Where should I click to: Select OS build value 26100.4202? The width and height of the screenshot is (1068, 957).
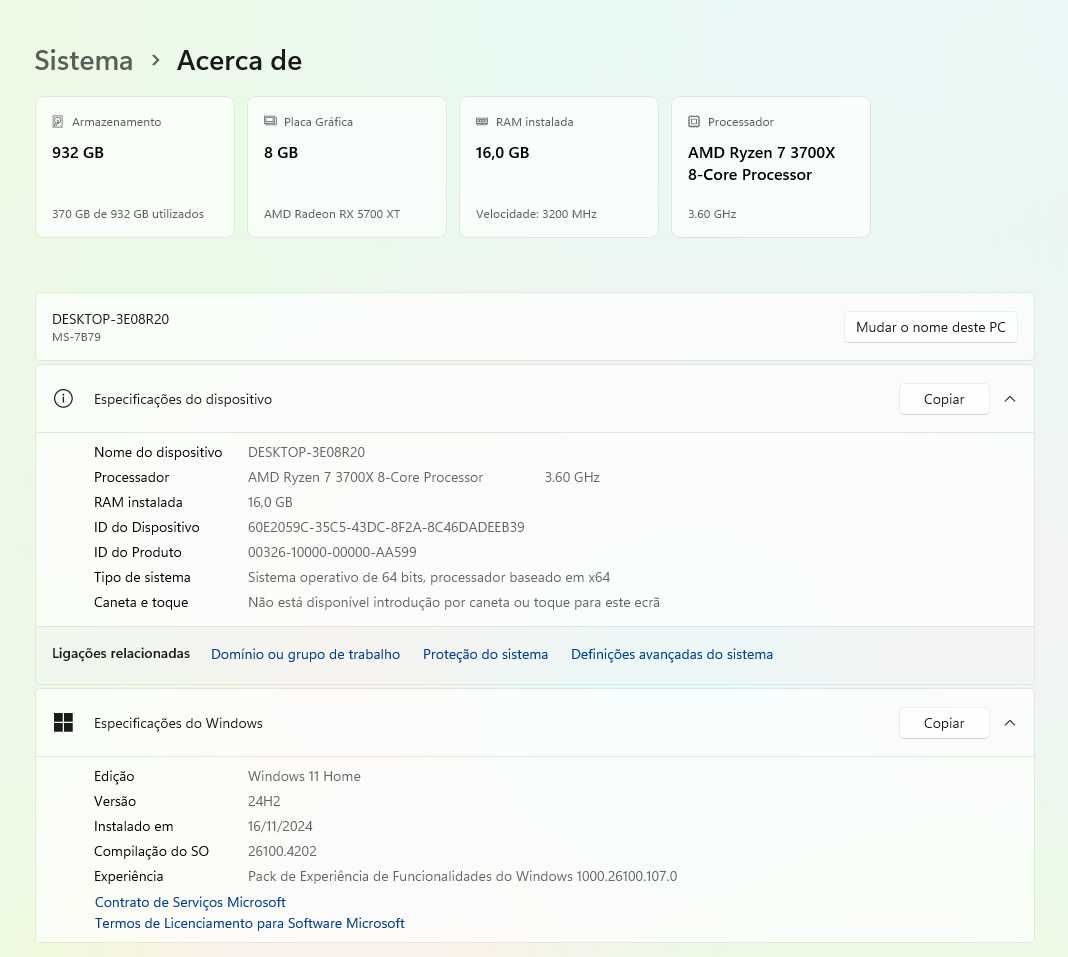point(282,851)
